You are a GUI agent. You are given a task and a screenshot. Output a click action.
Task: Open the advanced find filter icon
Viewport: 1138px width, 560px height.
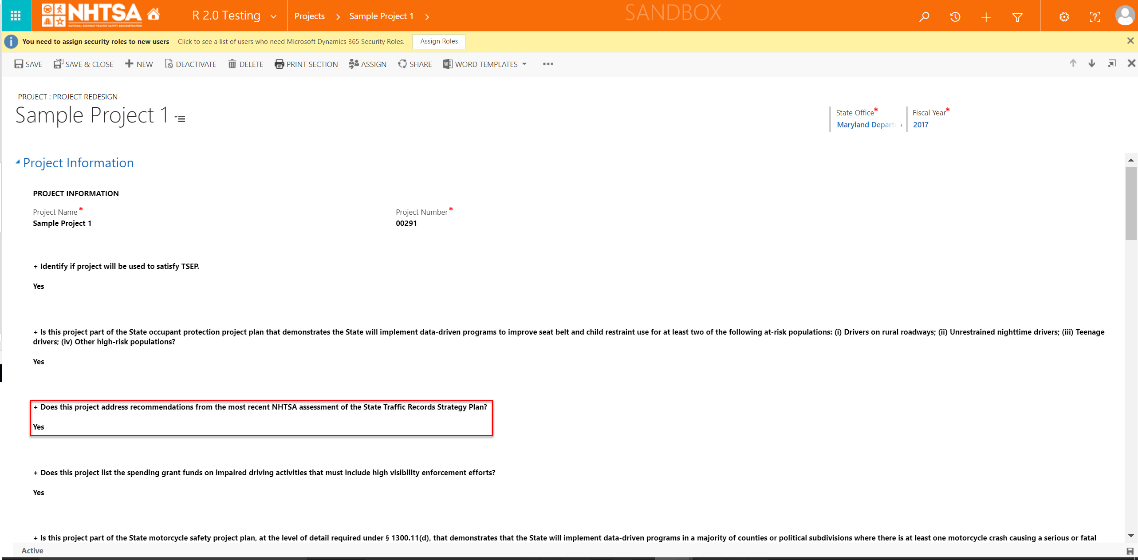(1018, 17)
